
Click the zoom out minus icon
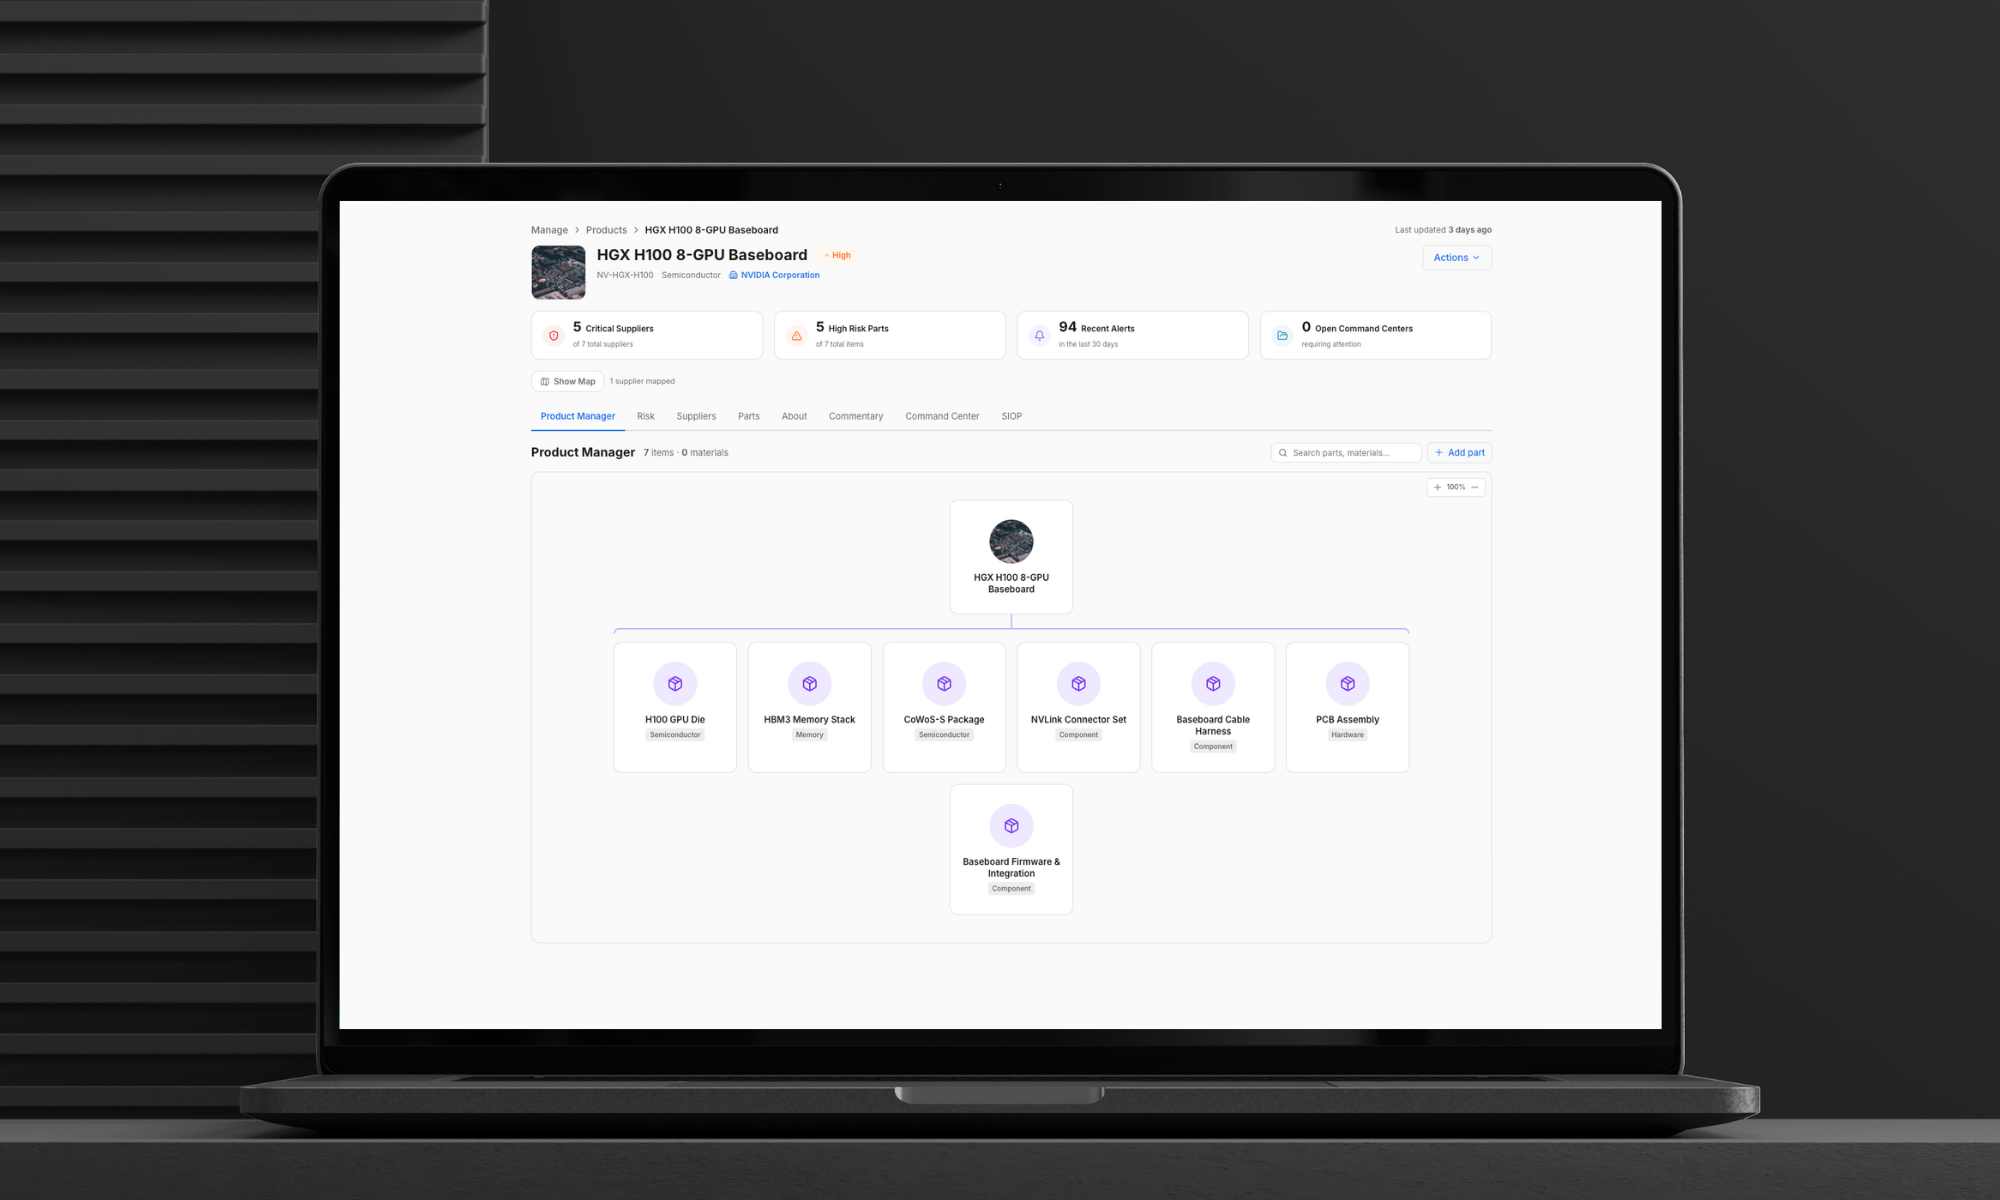1475,487
